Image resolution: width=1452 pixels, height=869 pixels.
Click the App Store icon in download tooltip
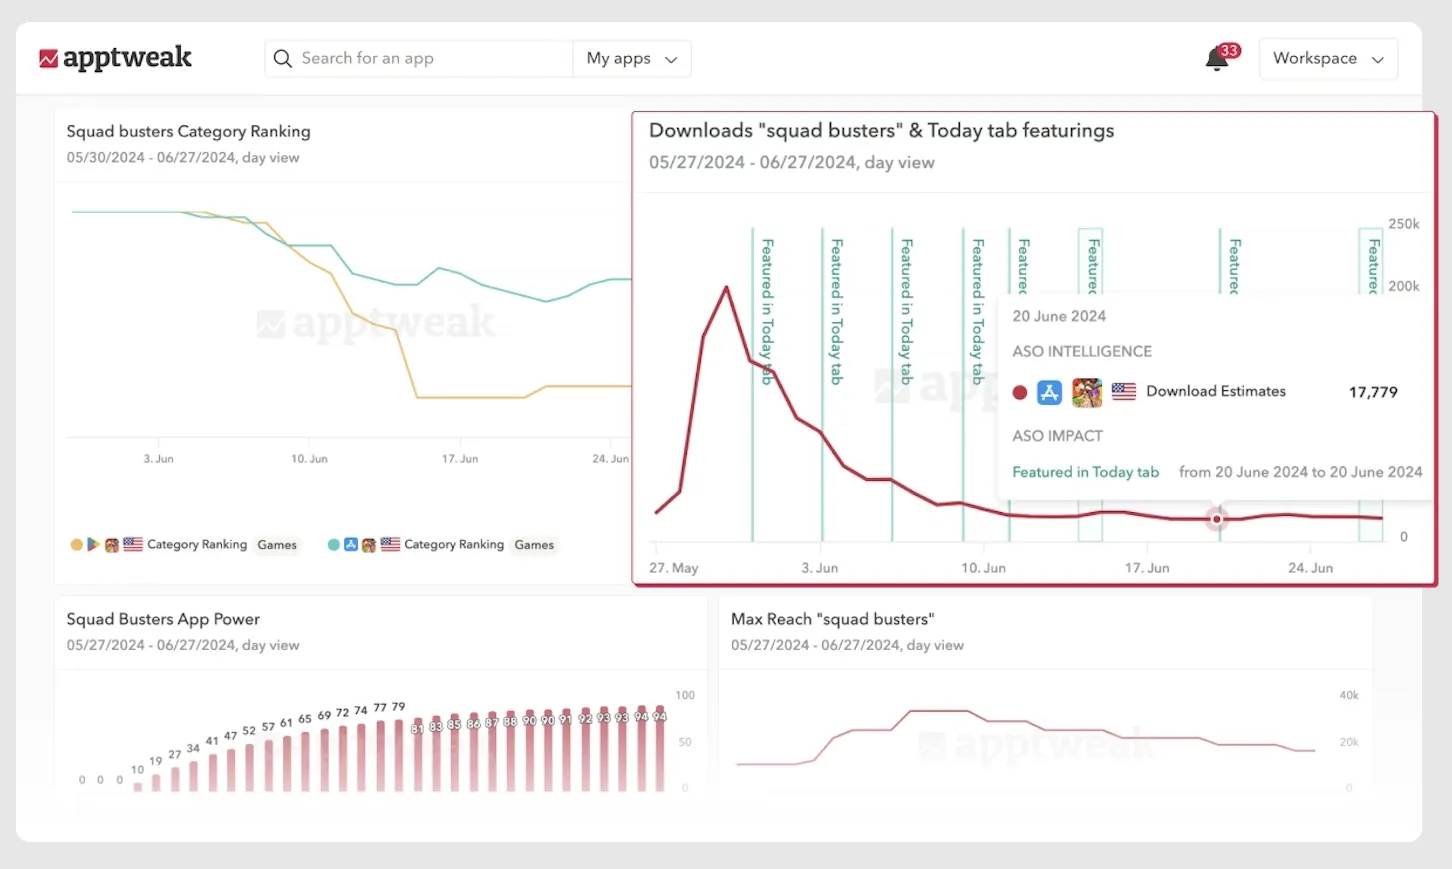(1049, 392)
